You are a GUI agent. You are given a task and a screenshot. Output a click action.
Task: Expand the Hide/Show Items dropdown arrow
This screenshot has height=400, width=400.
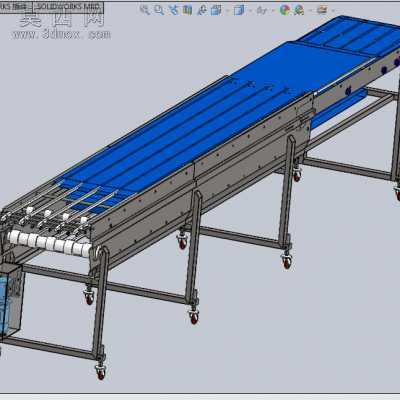pyautogui.click(x=273, y=11)
